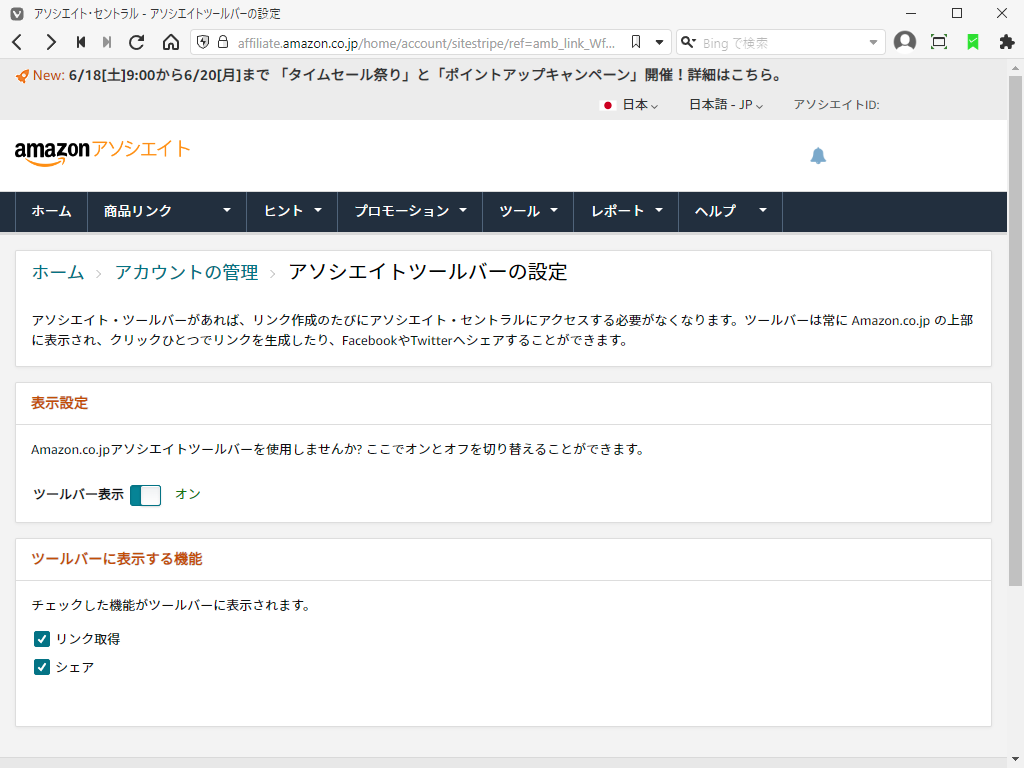This screenshot has height=768, width=1024.
Task: Open address bar history dropdown
Action: (660, 42)
